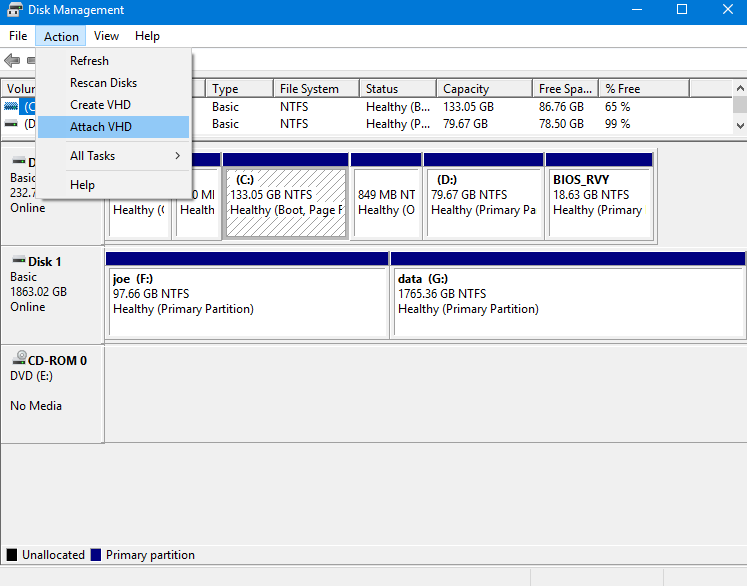747x586 pixels.
Task: Click the Disk Management title bar icon
Action: point(15,10)
